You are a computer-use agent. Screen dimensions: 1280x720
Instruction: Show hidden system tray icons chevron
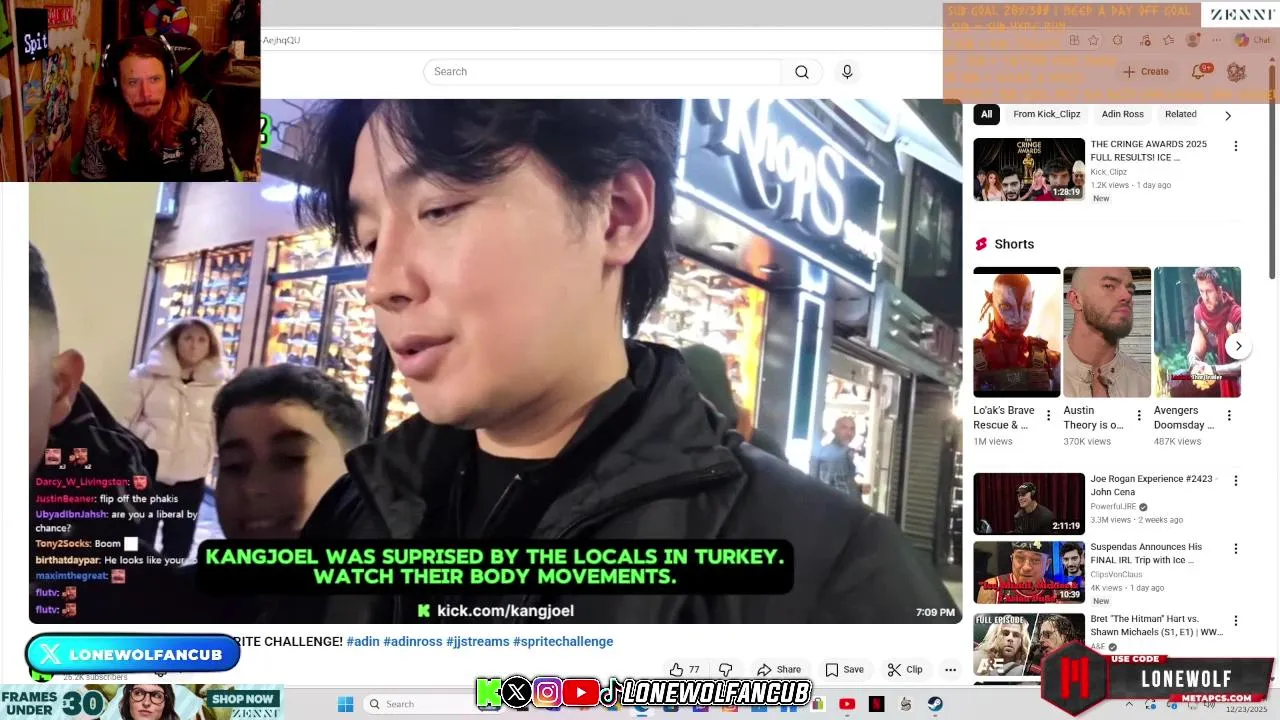pyautogui.click(x=1129, y=704)
